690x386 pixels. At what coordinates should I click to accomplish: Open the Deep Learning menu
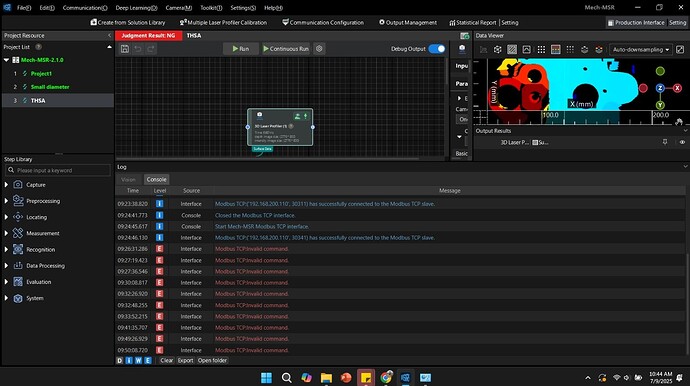(136, 8)
